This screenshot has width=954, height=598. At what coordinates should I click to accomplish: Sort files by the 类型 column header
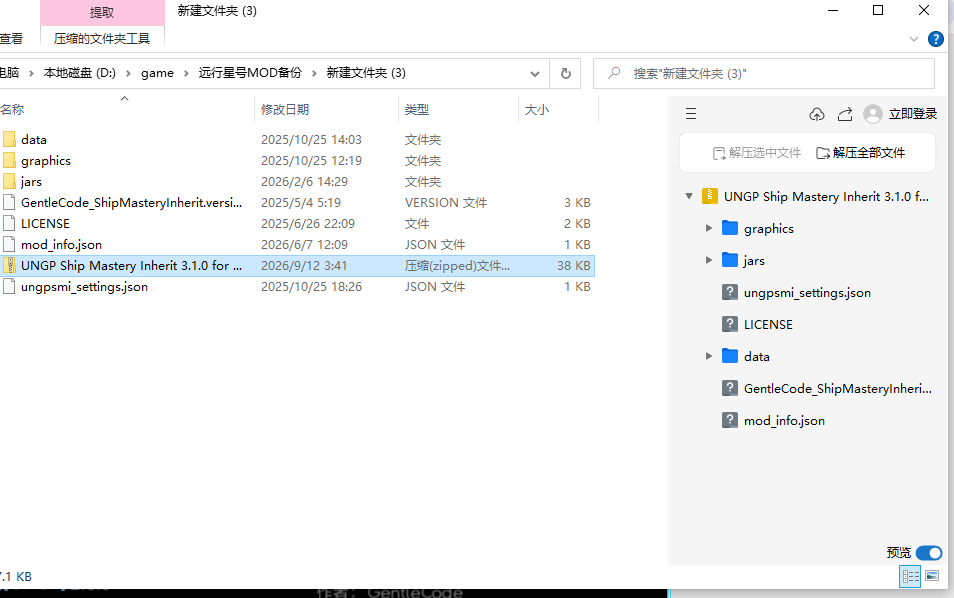[459, 110]
